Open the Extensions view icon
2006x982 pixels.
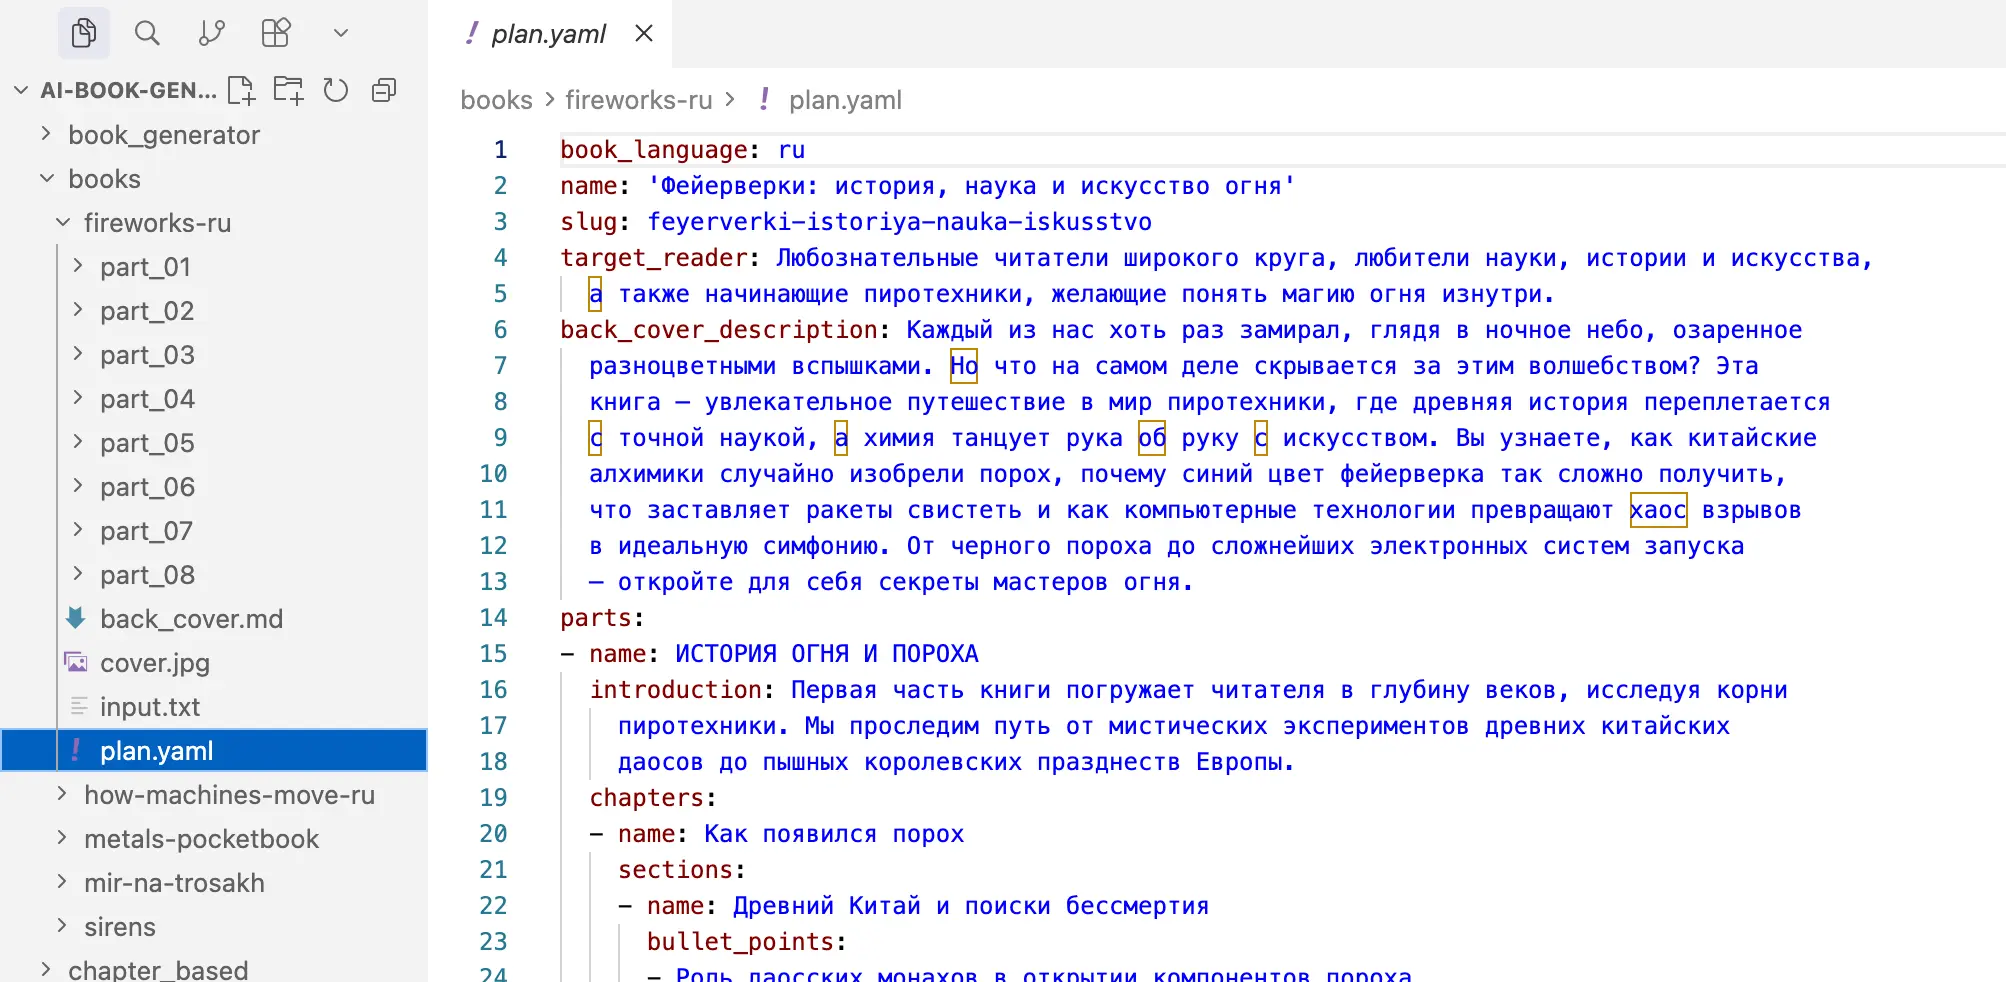click(x=276, y=33)
